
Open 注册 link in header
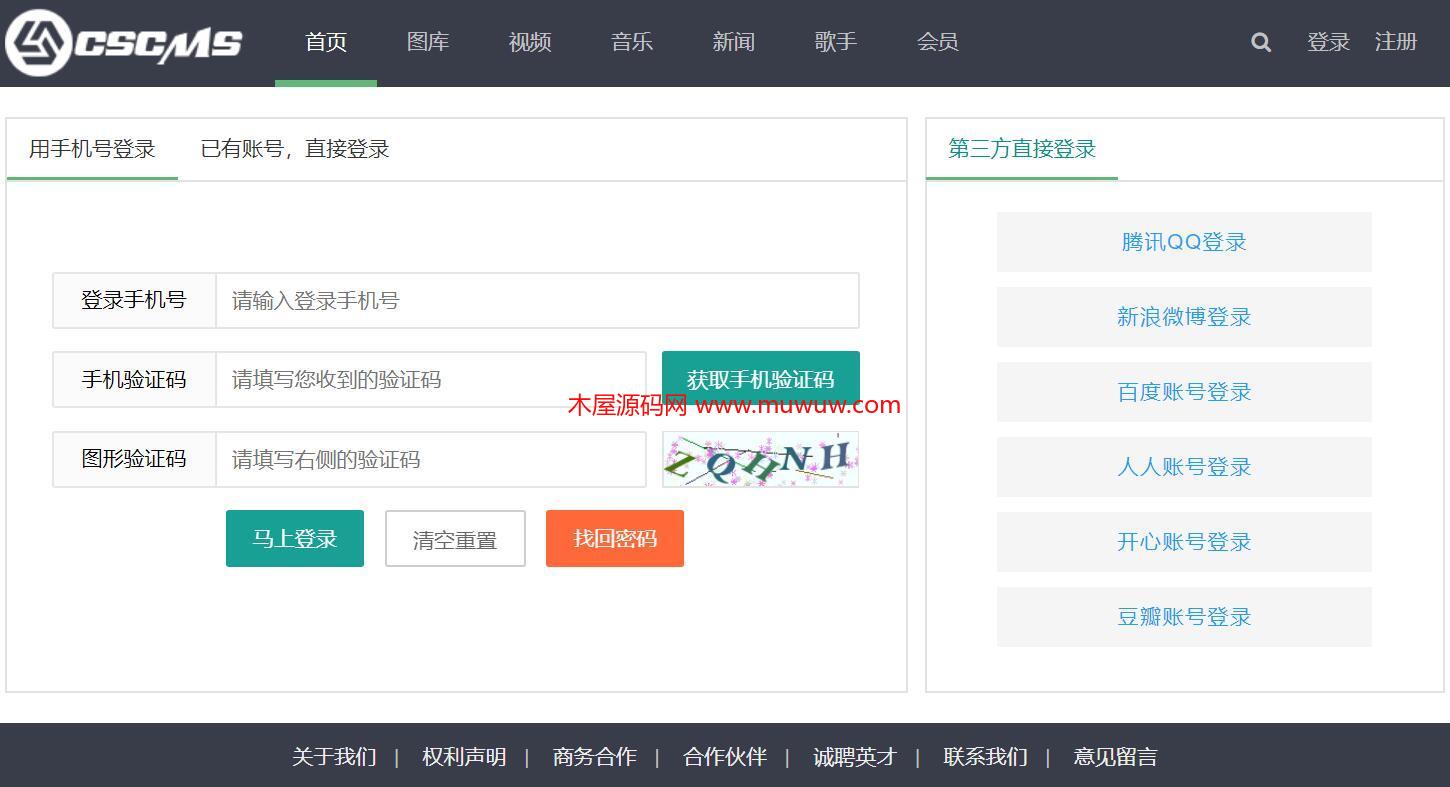pos(1396,42)
